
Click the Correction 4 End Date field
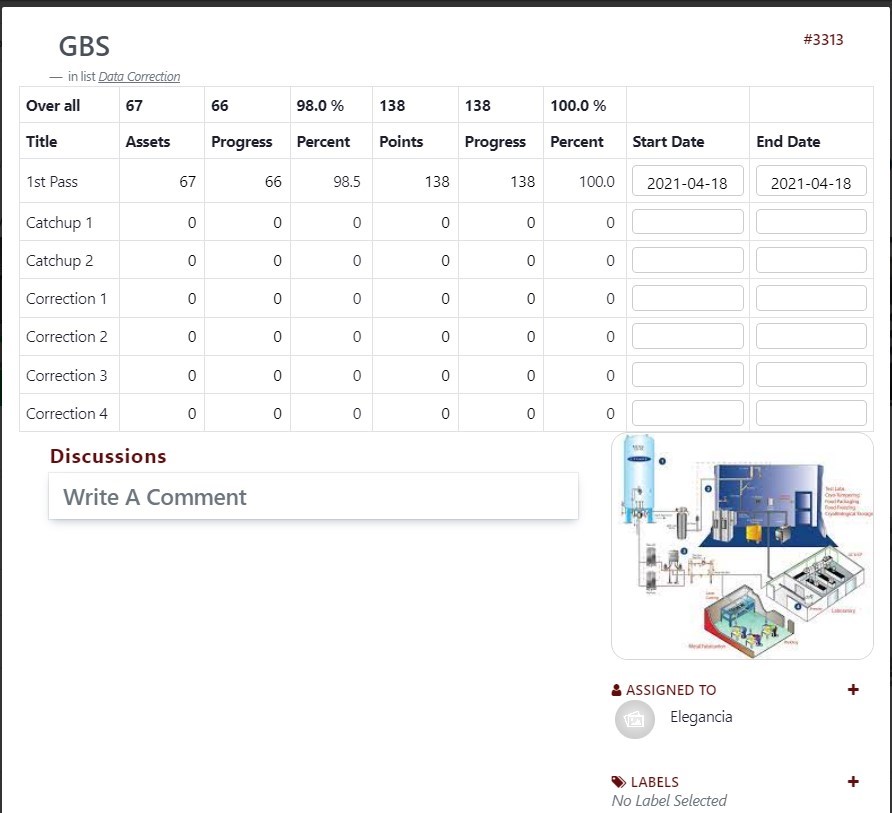811,413
